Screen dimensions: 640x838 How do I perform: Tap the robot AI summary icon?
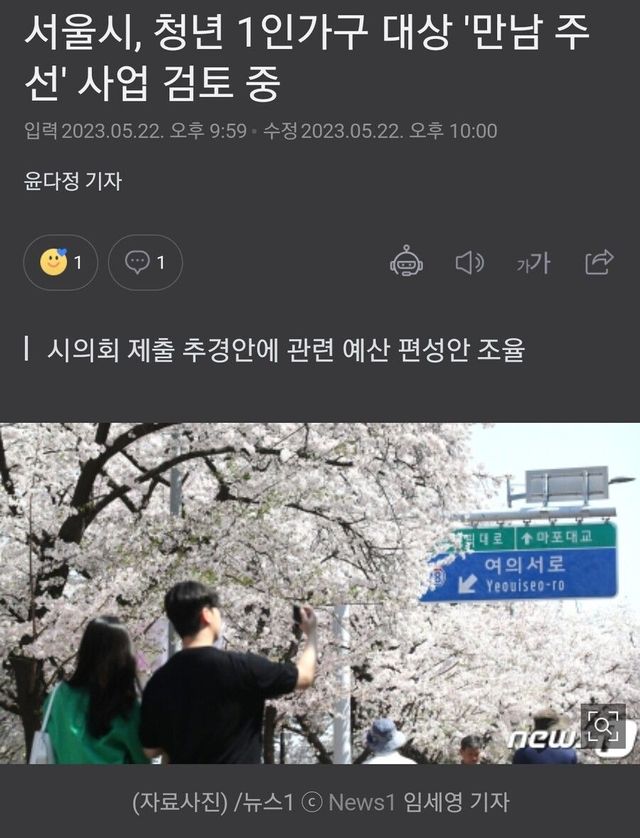click(407, 262)
